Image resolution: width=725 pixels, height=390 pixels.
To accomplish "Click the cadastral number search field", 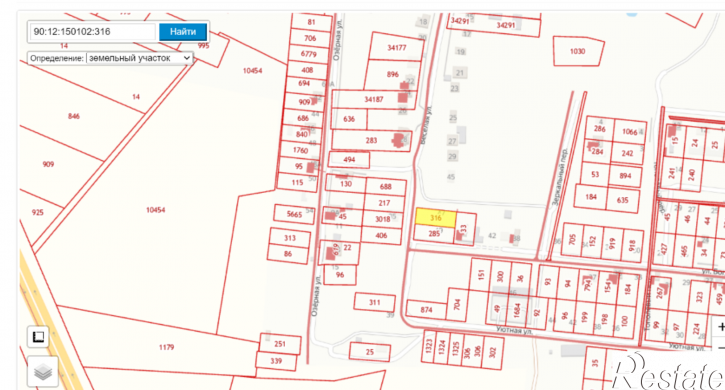I will pos(93,32).
